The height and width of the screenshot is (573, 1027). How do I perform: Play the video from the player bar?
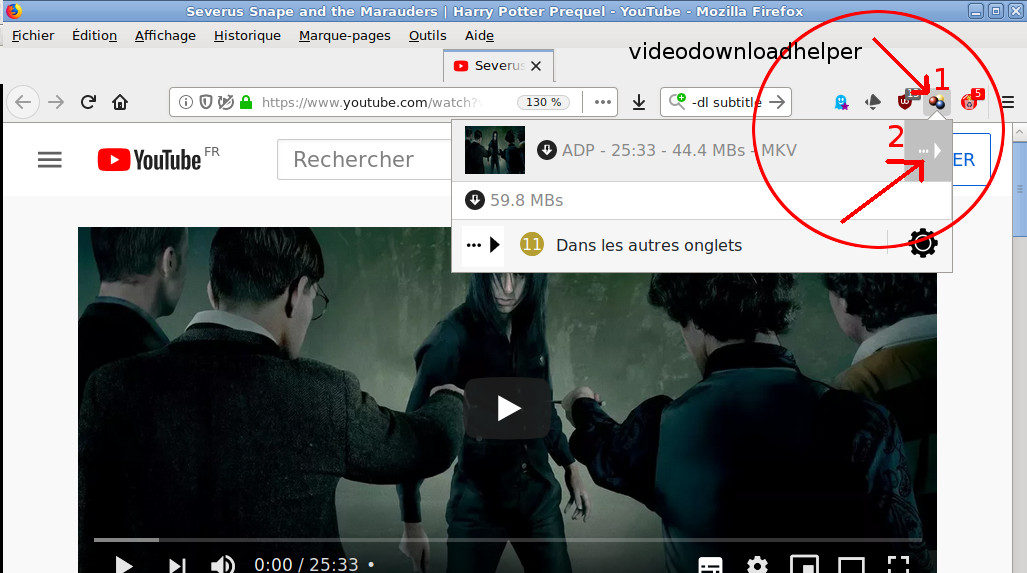click(x=123, y=564)
